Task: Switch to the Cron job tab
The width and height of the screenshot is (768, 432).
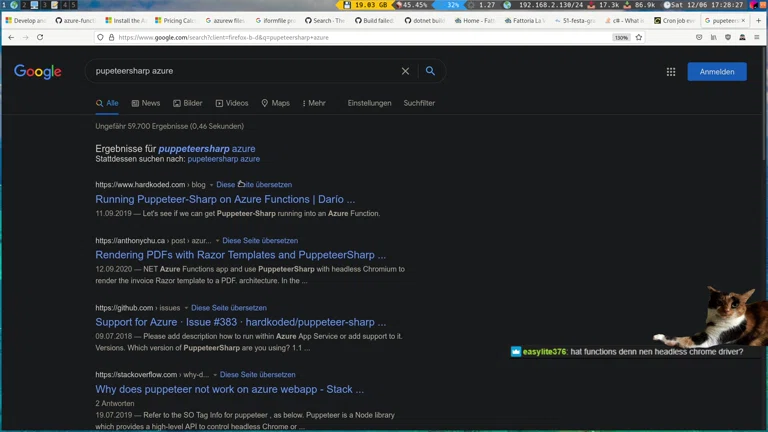Action: click(675, 21)
